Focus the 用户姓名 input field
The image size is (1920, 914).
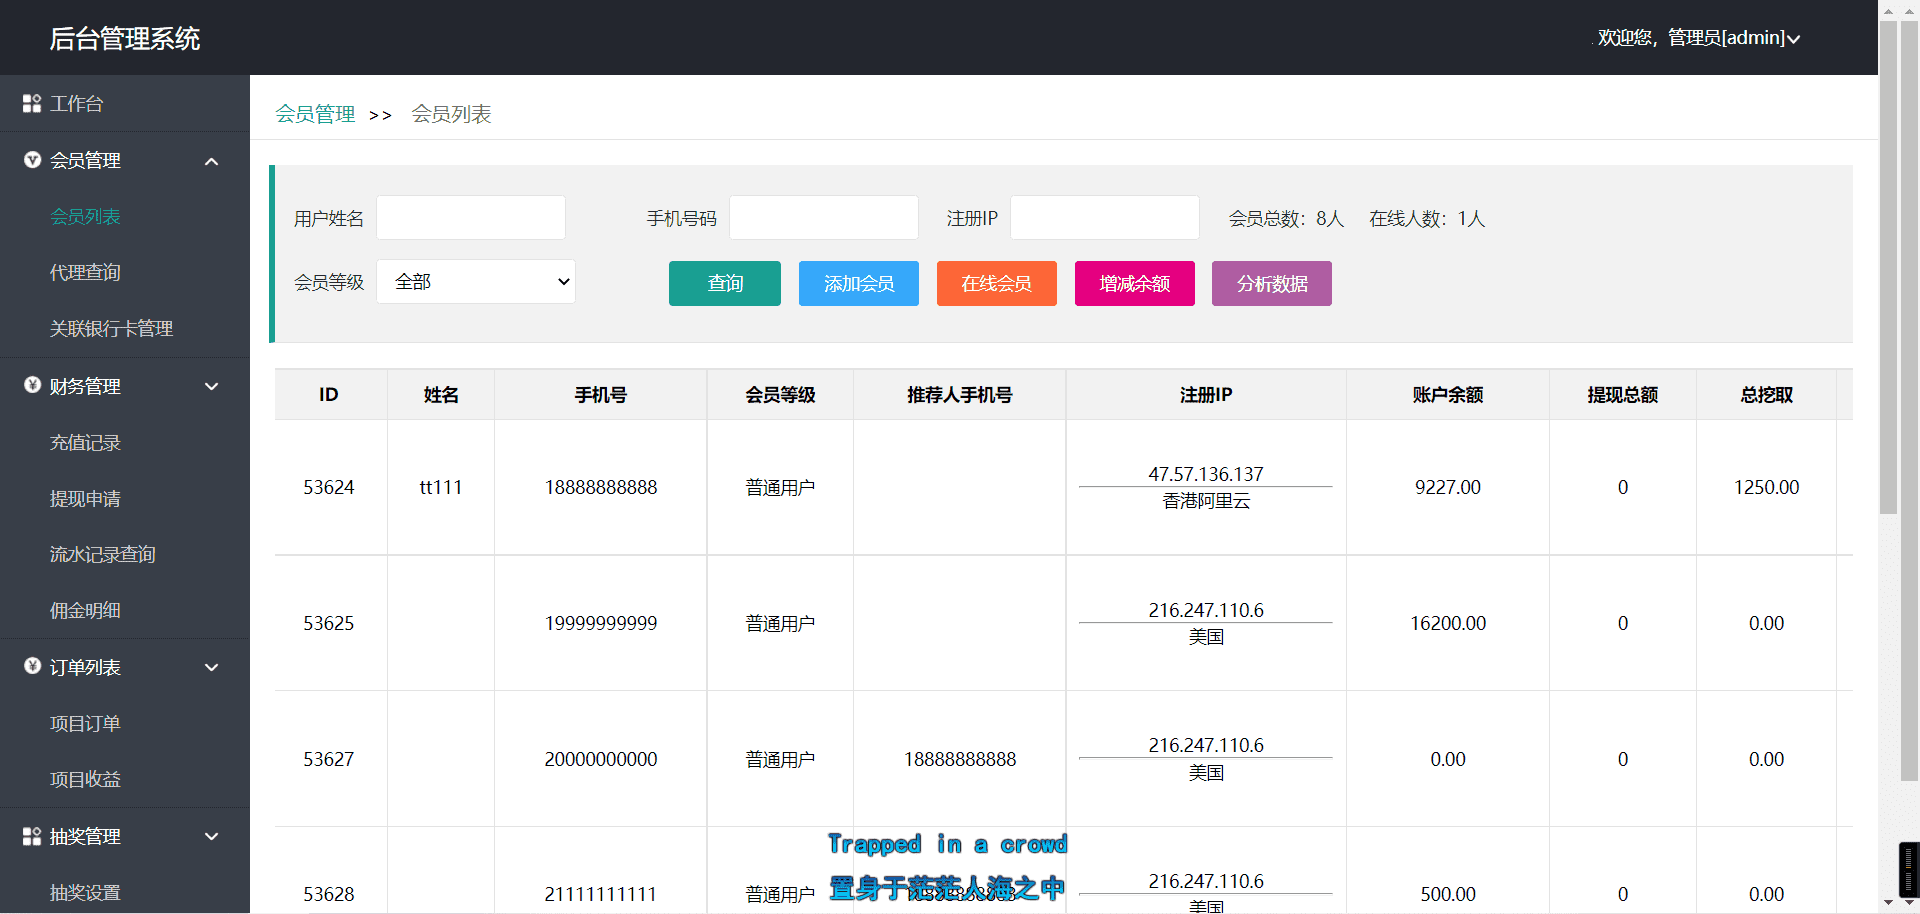point(471,218)
